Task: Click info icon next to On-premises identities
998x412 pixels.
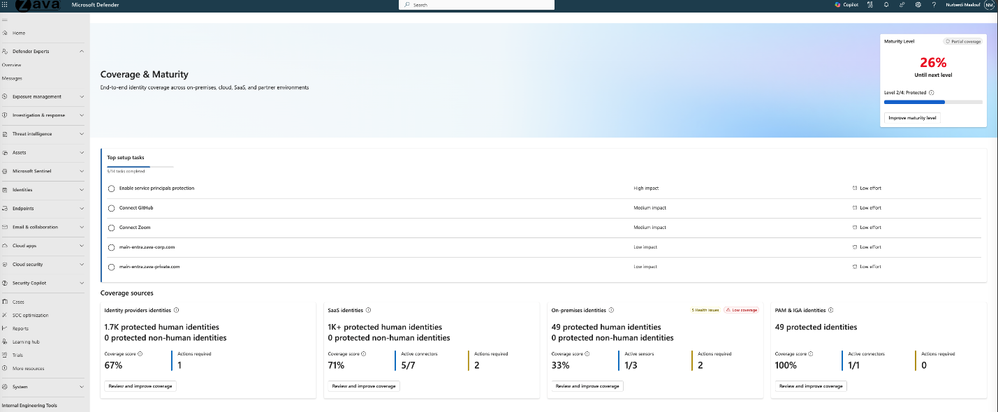Action: pos(611,310)
